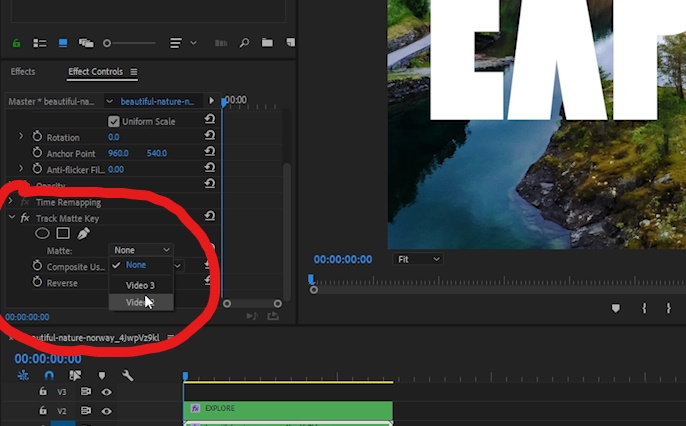
Task: Toggle Snap in Timeline magnet icon
Action: click(x=49, y=375)
